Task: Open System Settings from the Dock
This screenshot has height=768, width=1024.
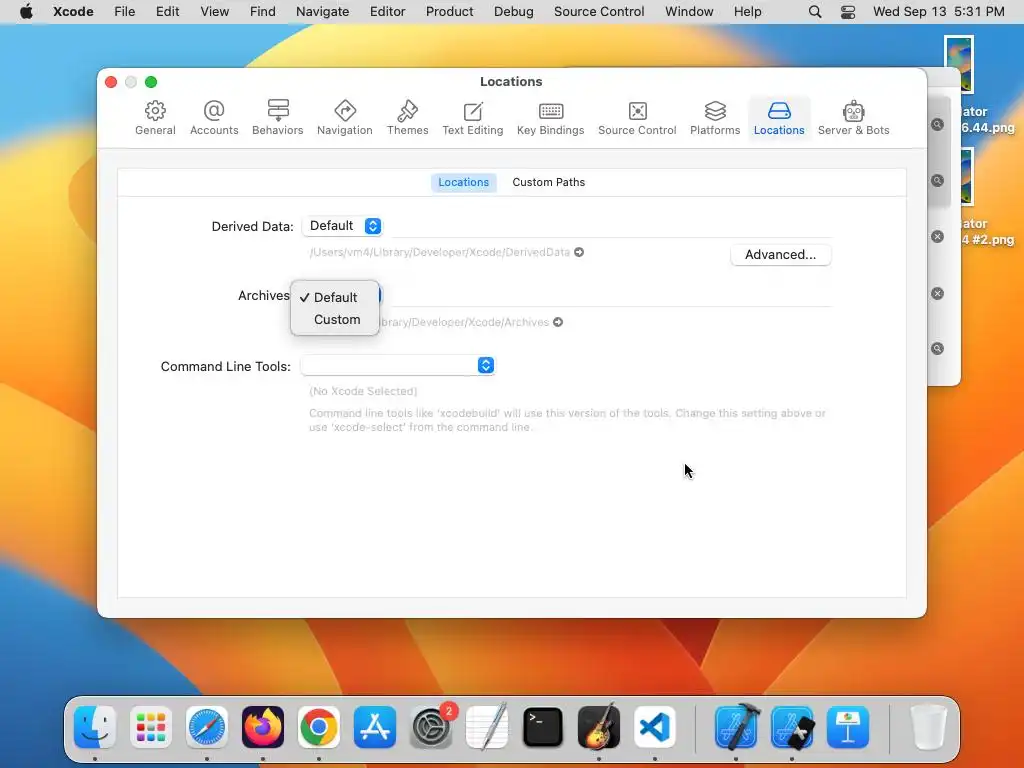Action: click(431, 727)
